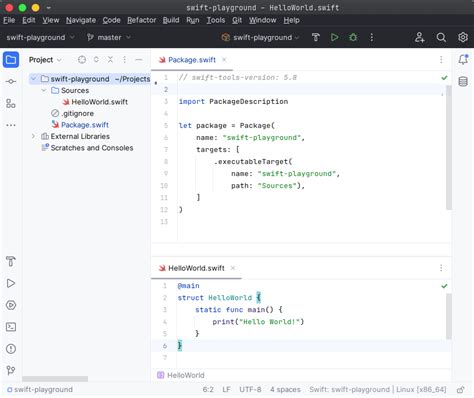
Task: Click swift-playground breadcrumb in status bar
Action: tap(40, 389)
